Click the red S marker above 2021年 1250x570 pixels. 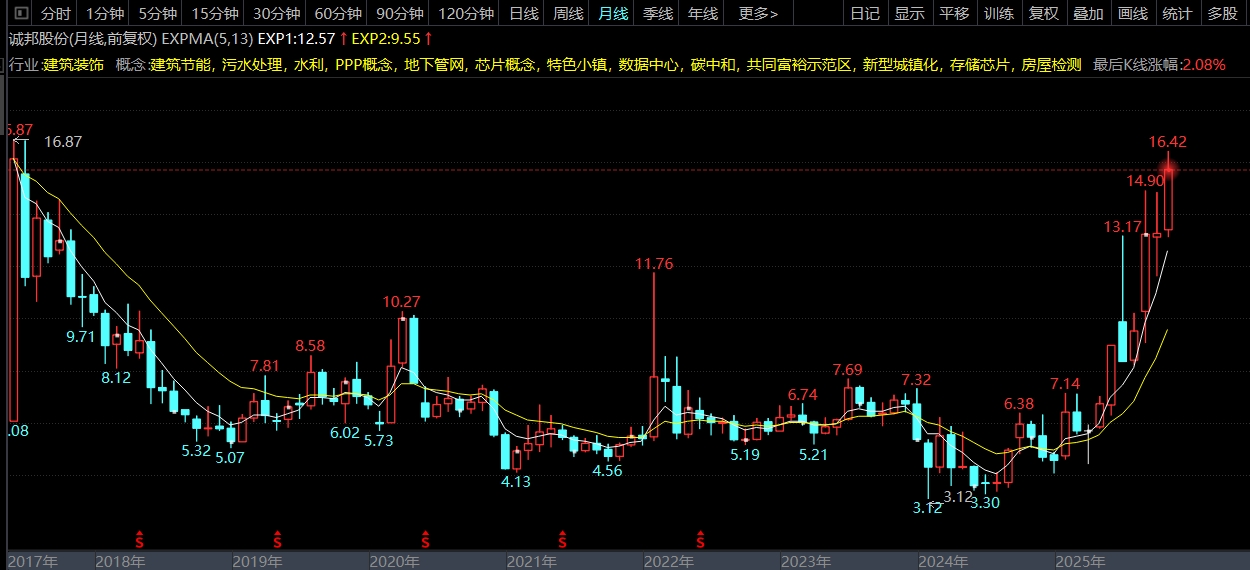[563, 538]
